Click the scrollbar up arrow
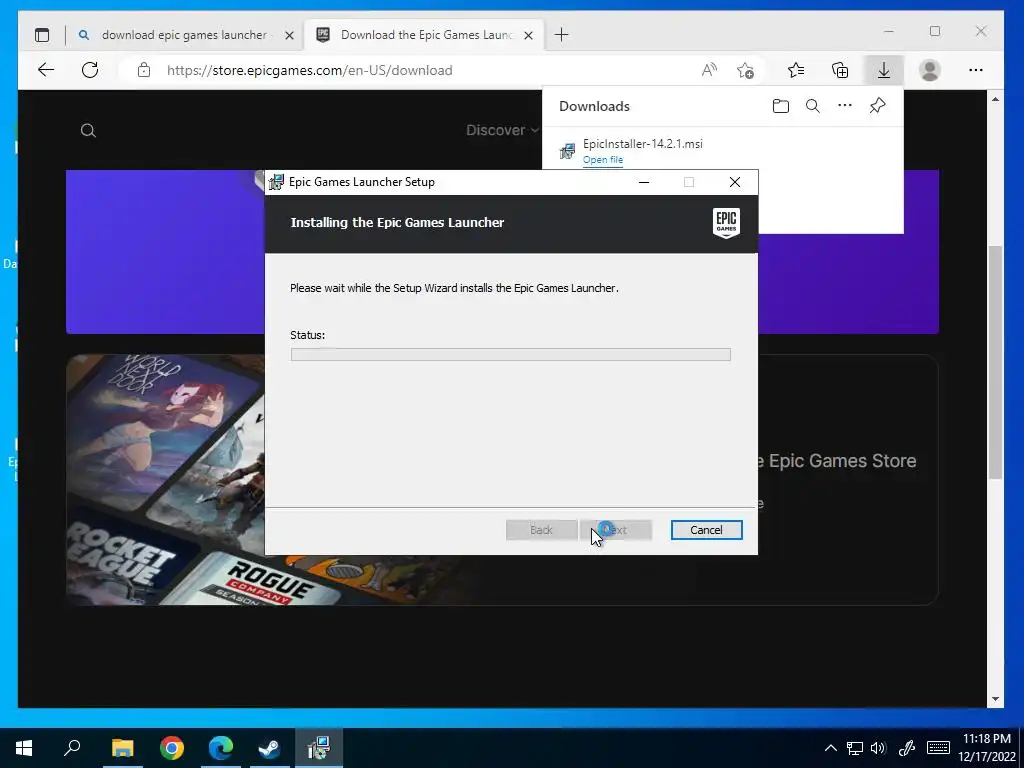 pos(995,99)
